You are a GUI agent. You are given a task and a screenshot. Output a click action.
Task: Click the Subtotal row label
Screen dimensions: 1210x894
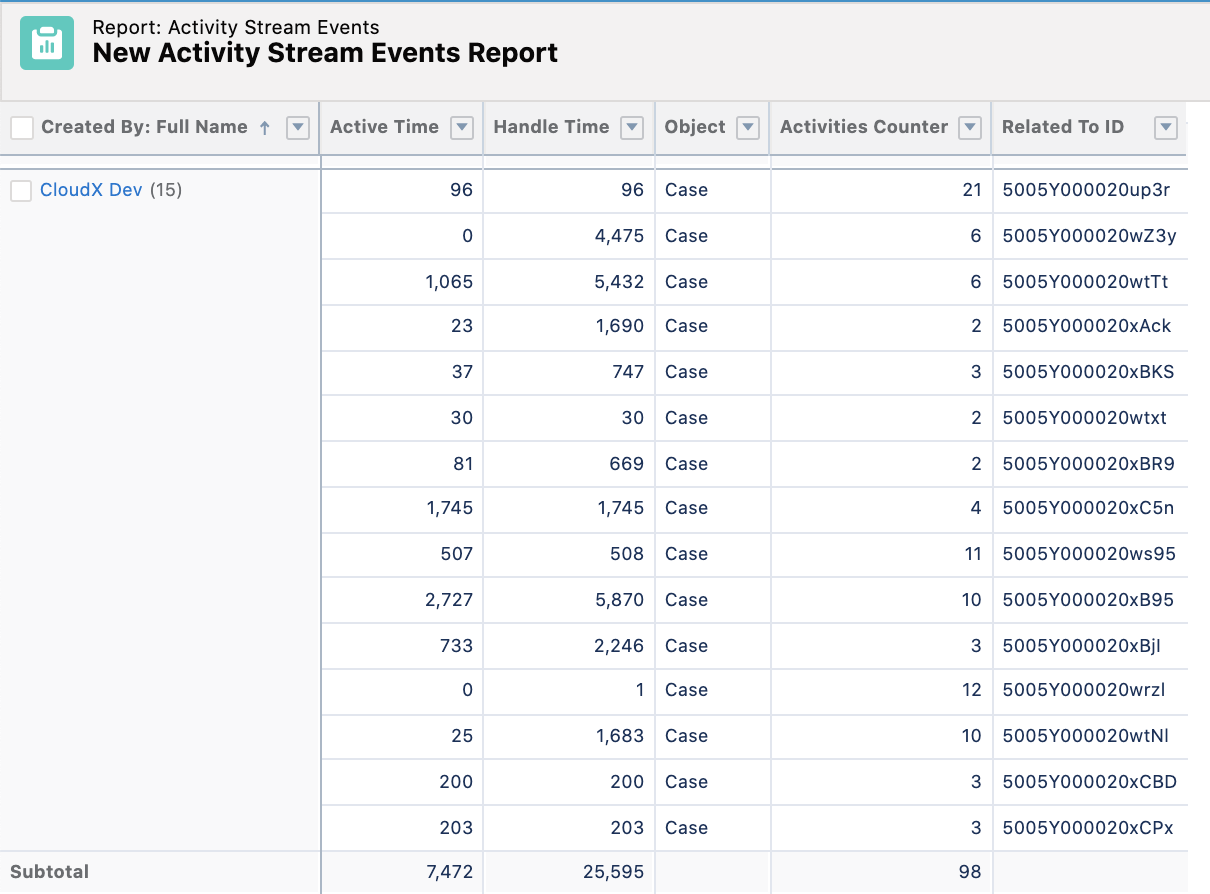click(x=49, y=871)
